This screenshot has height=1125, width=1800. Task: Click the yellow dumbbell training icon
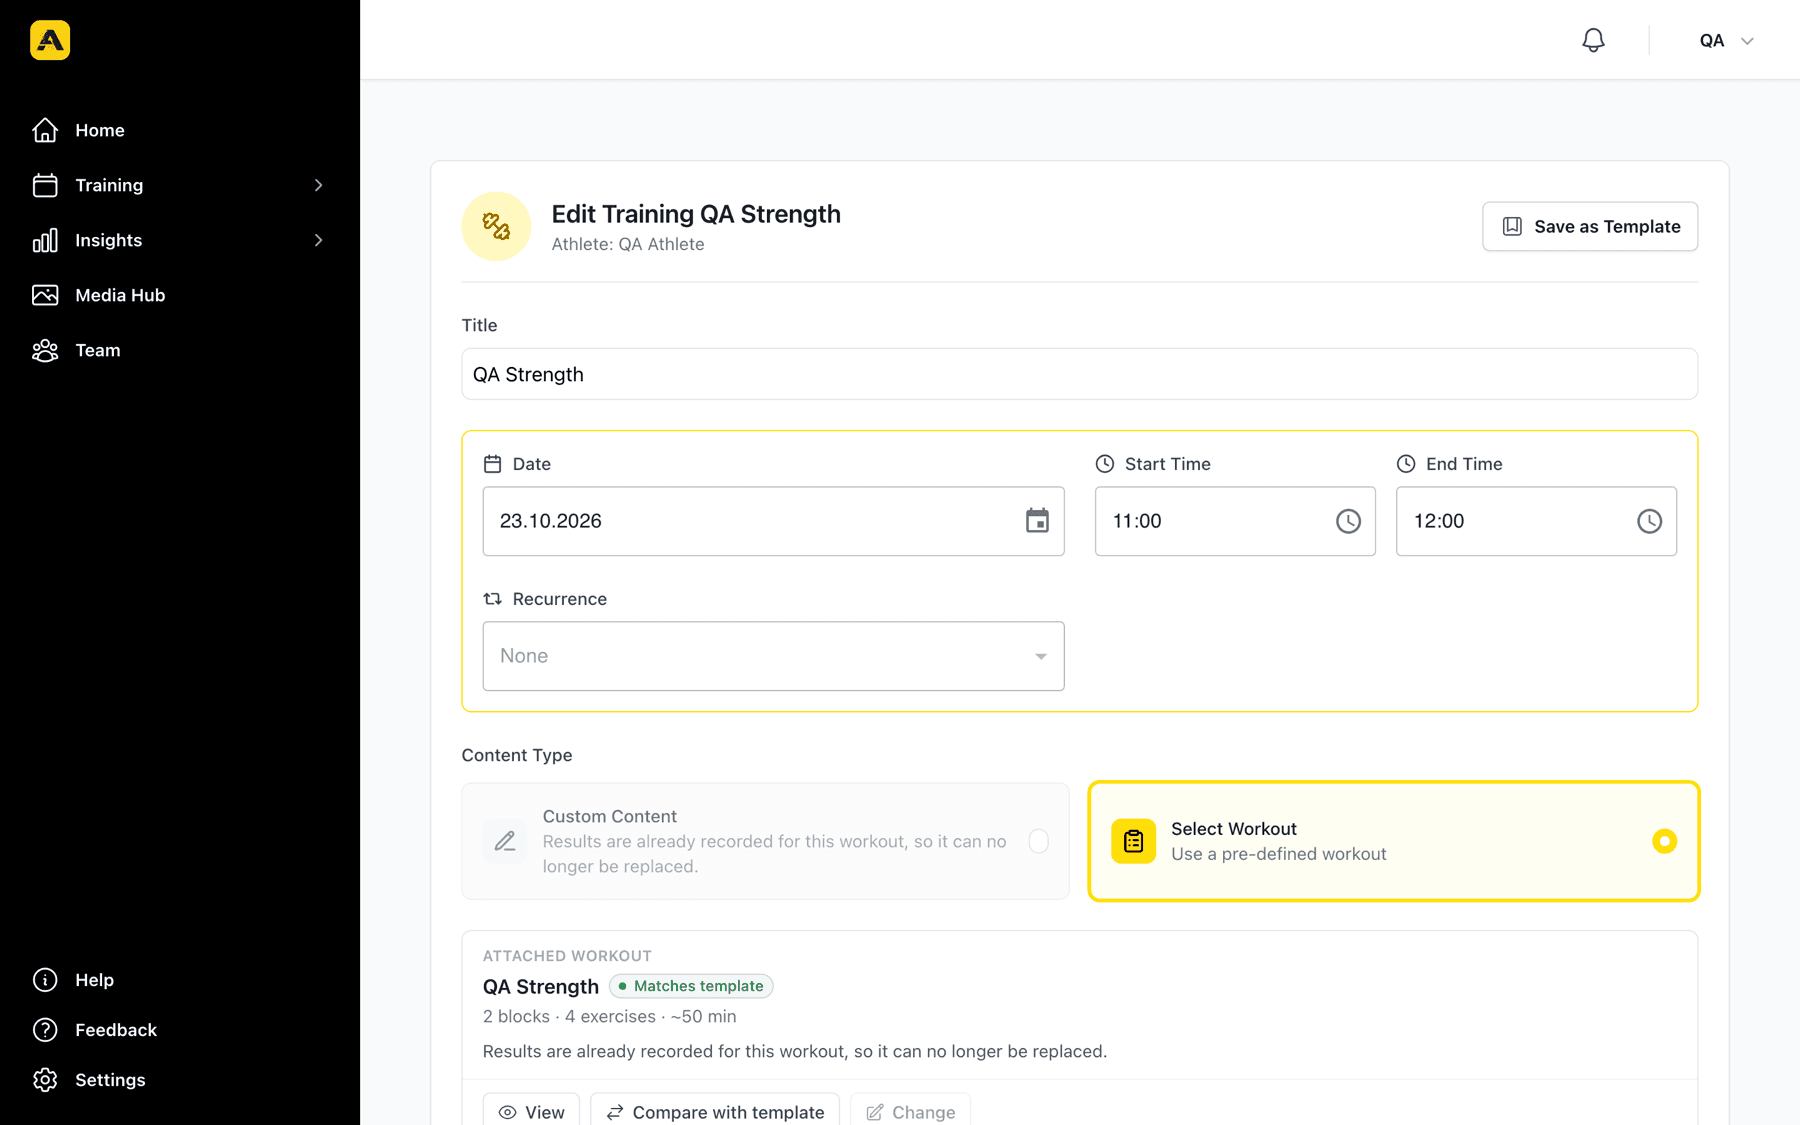496,226
